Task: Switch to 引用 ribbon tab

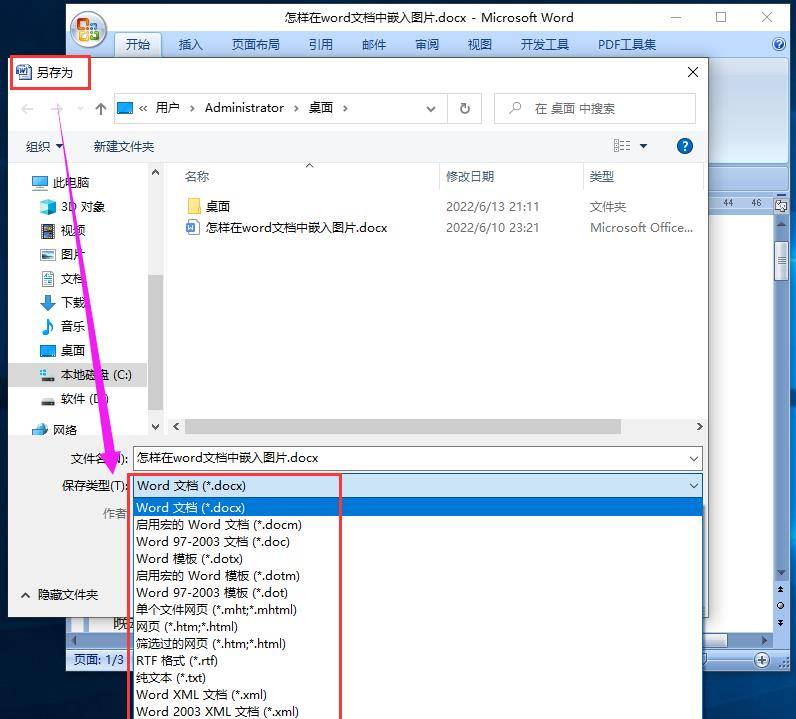Action: [320, 45]
